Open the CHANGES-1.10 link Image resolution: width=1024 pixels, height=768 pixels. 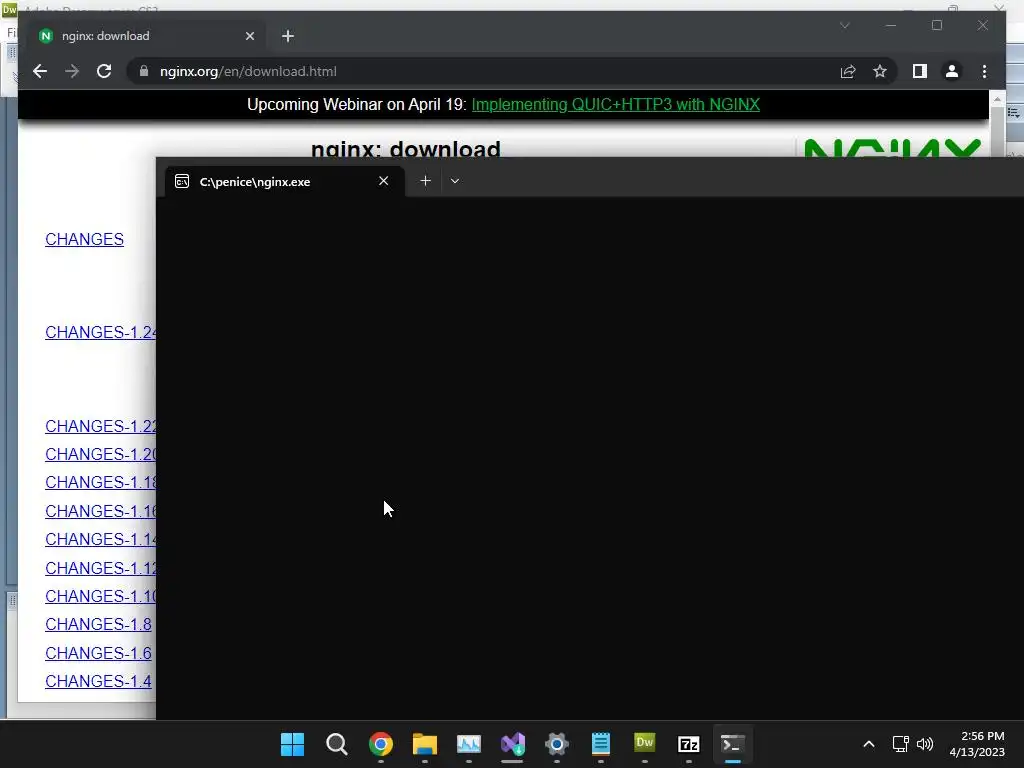(101, 596)
